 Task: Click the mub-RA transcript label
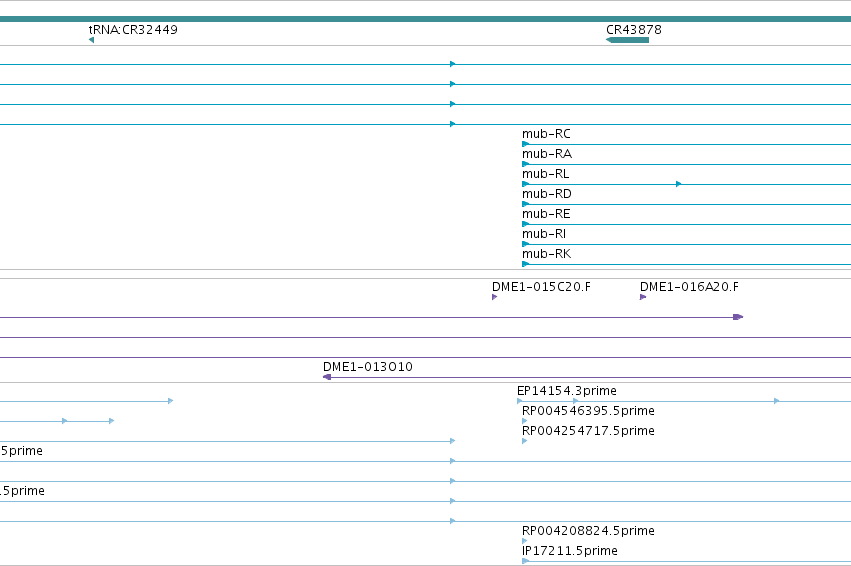(x=547, y=154)
